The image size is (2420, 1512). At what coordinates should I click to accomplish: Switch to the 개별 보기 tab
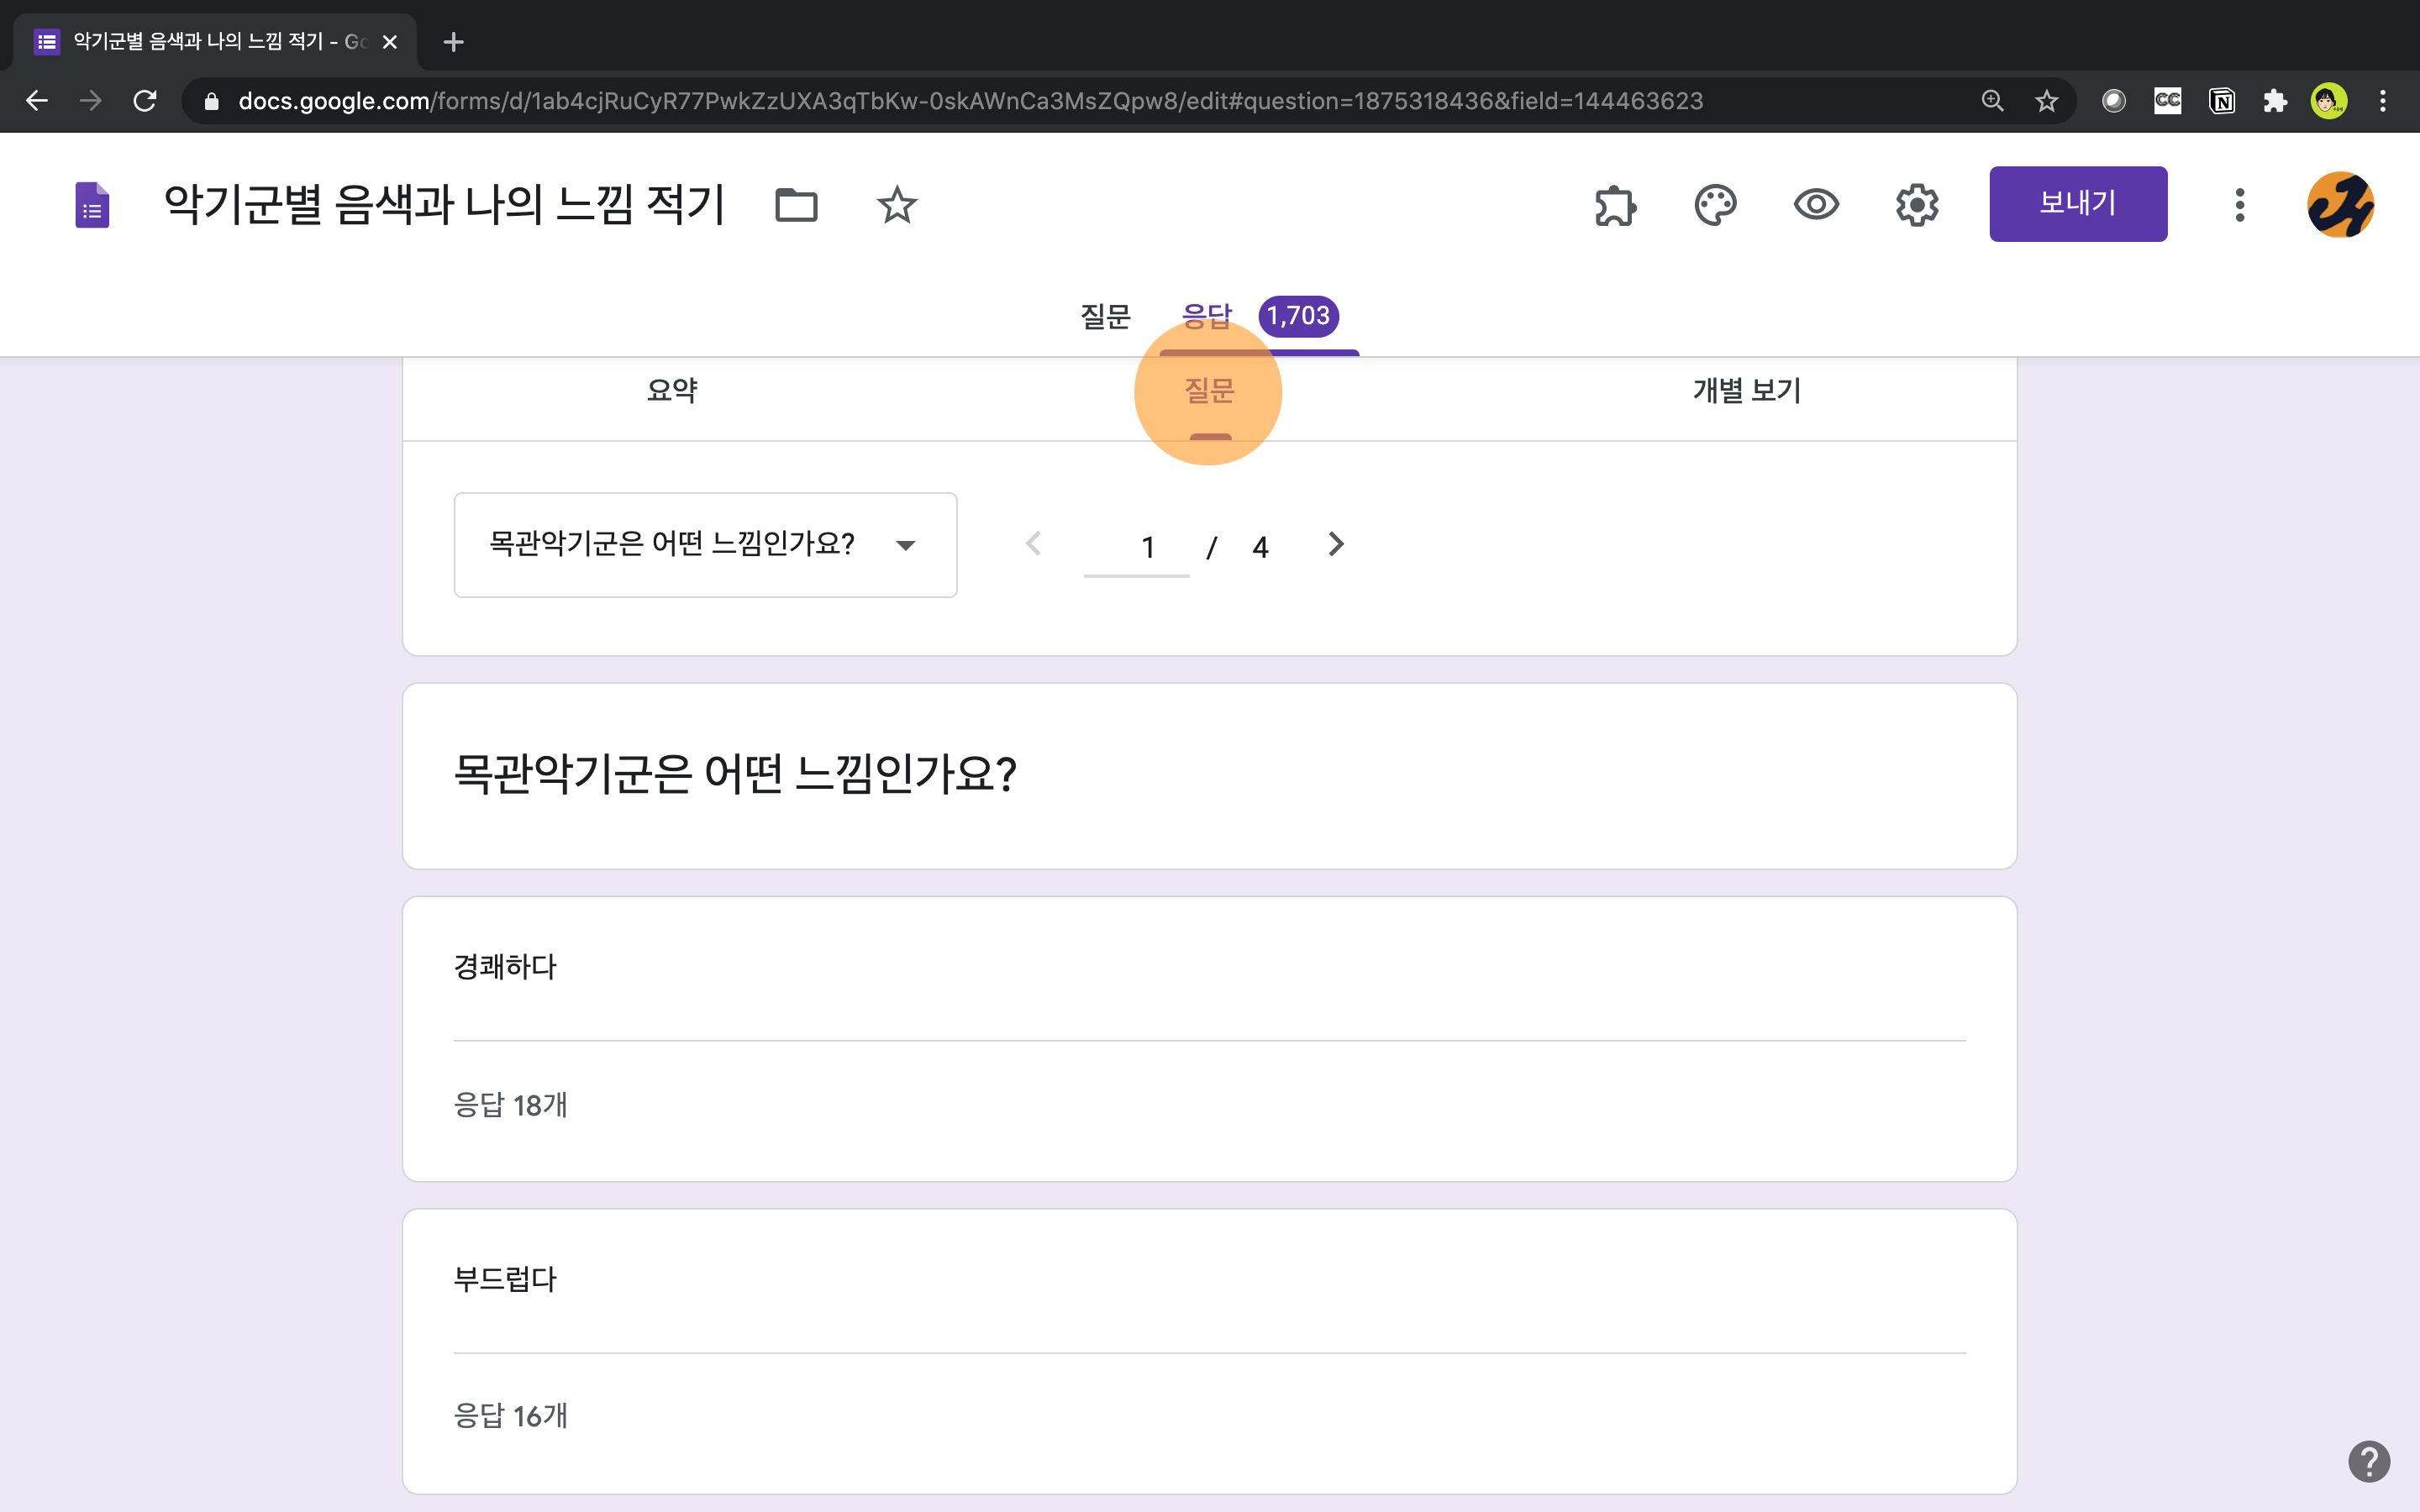[x=1746, y=391]
